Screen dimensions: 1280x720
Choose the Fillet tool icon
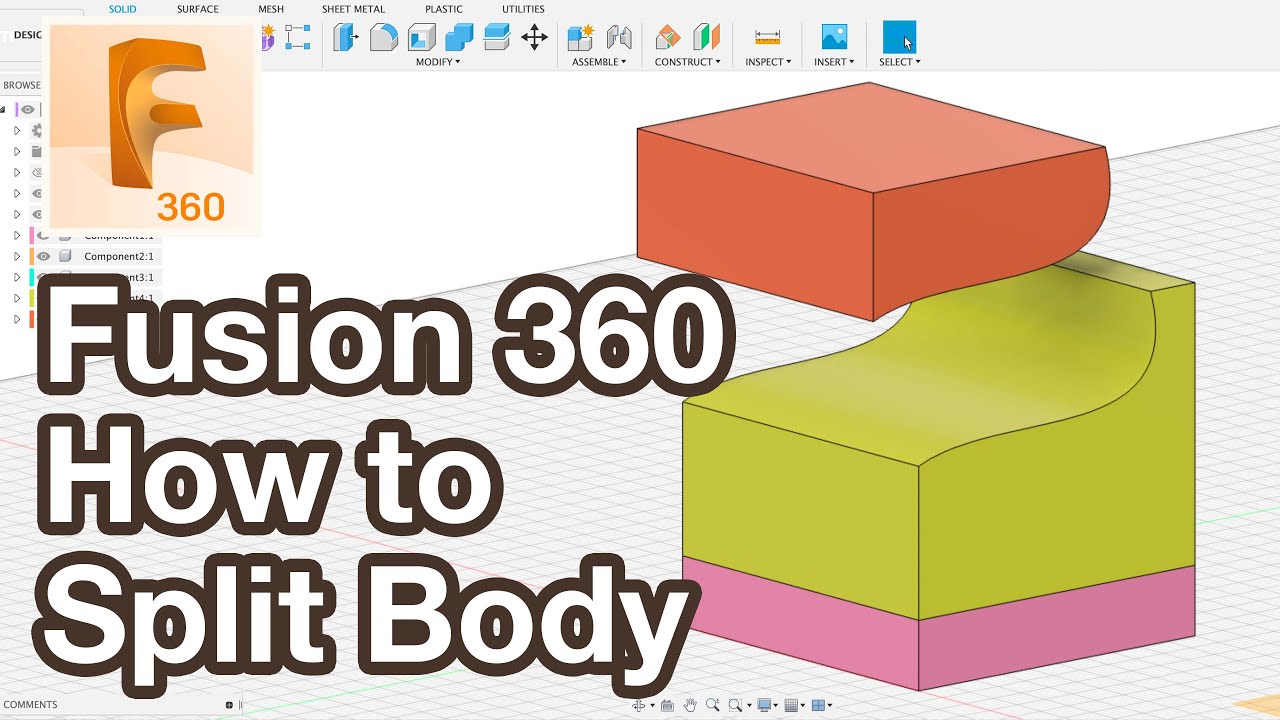383,38
